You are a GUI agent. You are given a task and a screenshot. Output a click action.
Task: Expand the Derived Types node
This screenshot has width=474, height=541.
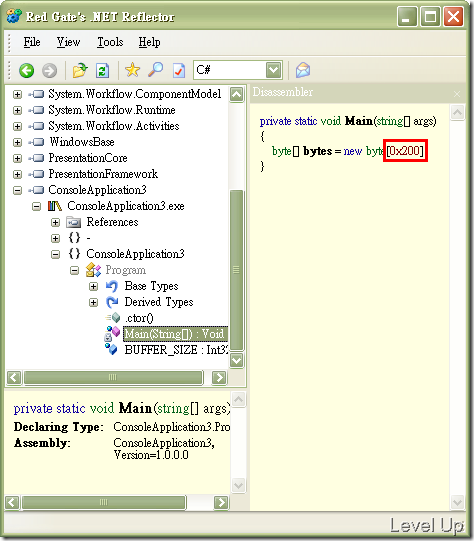(x=93, y=302)
